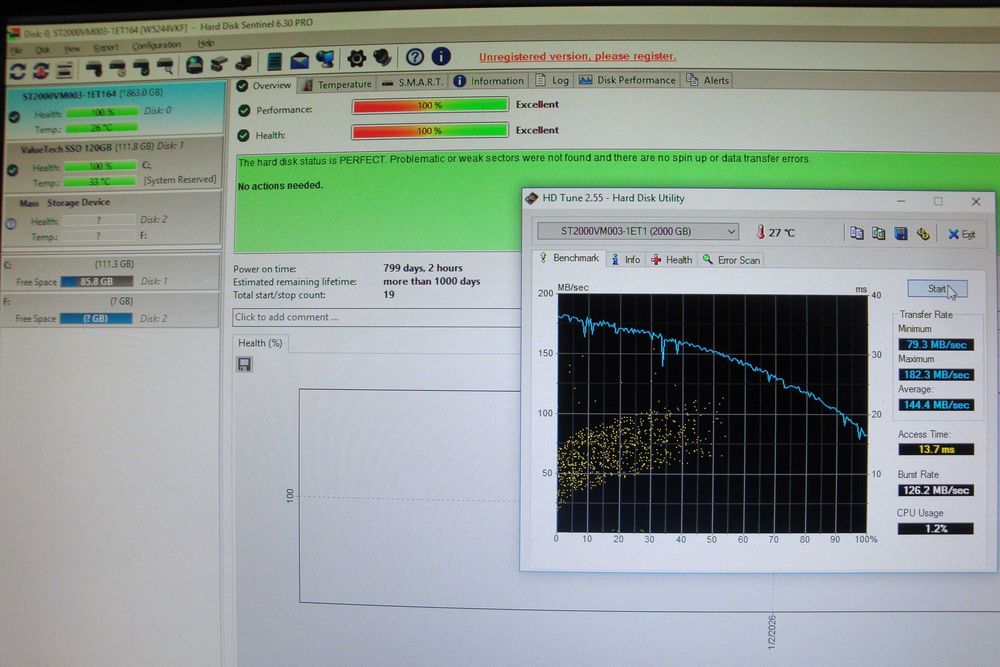Click the single drive toolbar icon after globe
The width and height of the screenshot is (1000, 667).
click(x=219, y=64)
